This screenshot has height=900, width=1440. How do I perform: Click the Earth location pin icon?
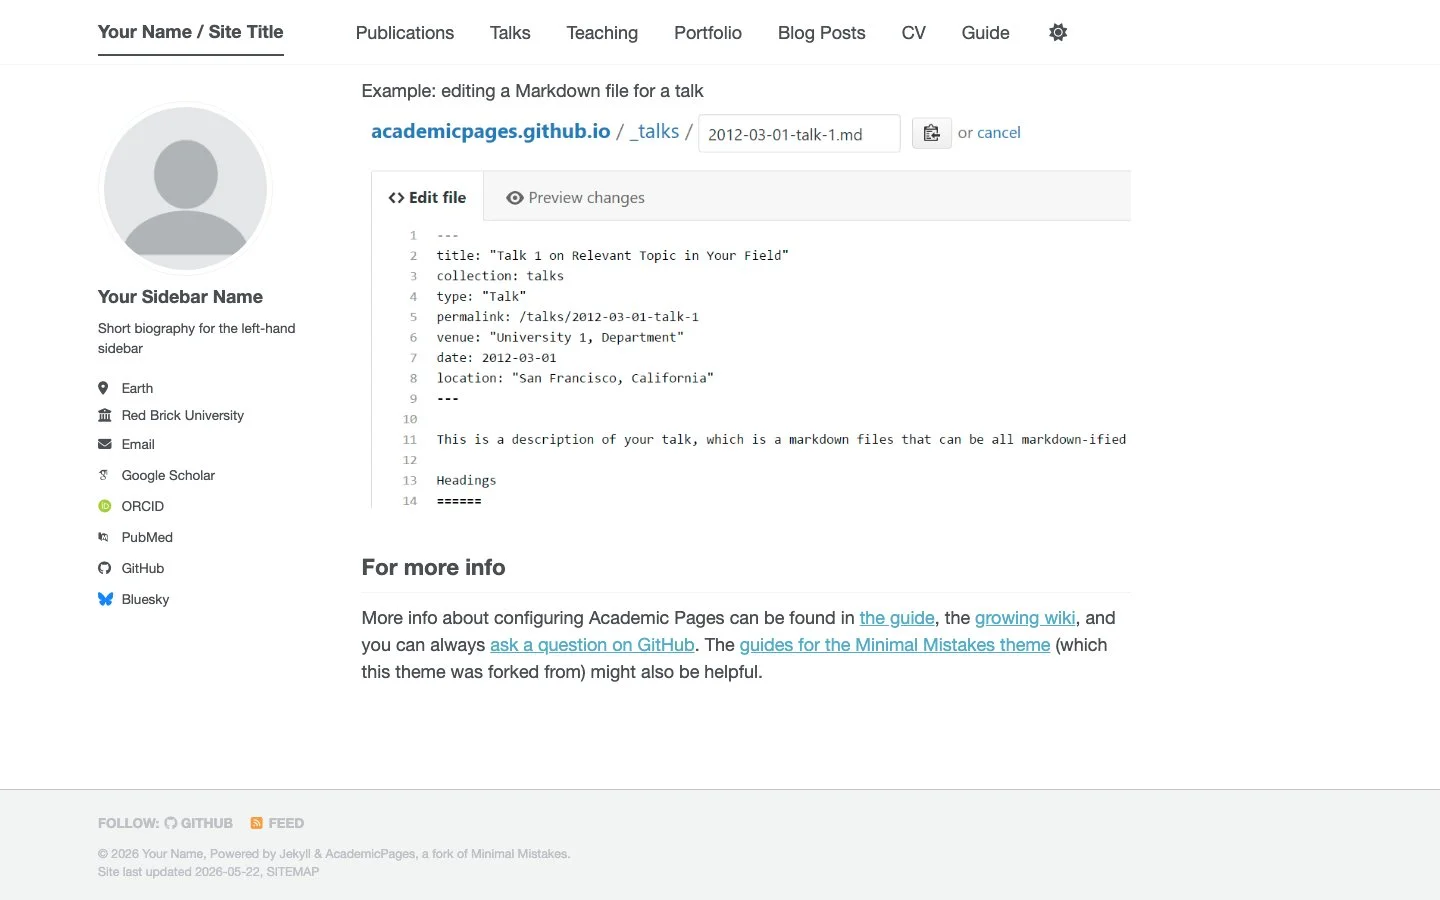point(103,388)
